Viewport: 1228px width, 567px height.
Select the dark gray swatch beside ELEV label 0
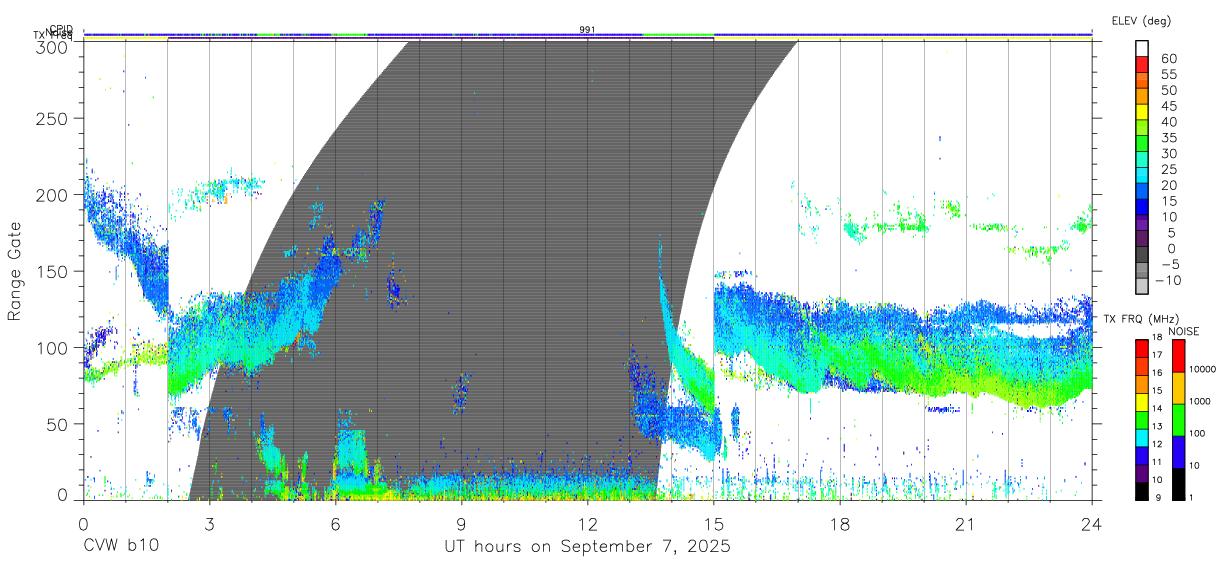coord(1141,255)
